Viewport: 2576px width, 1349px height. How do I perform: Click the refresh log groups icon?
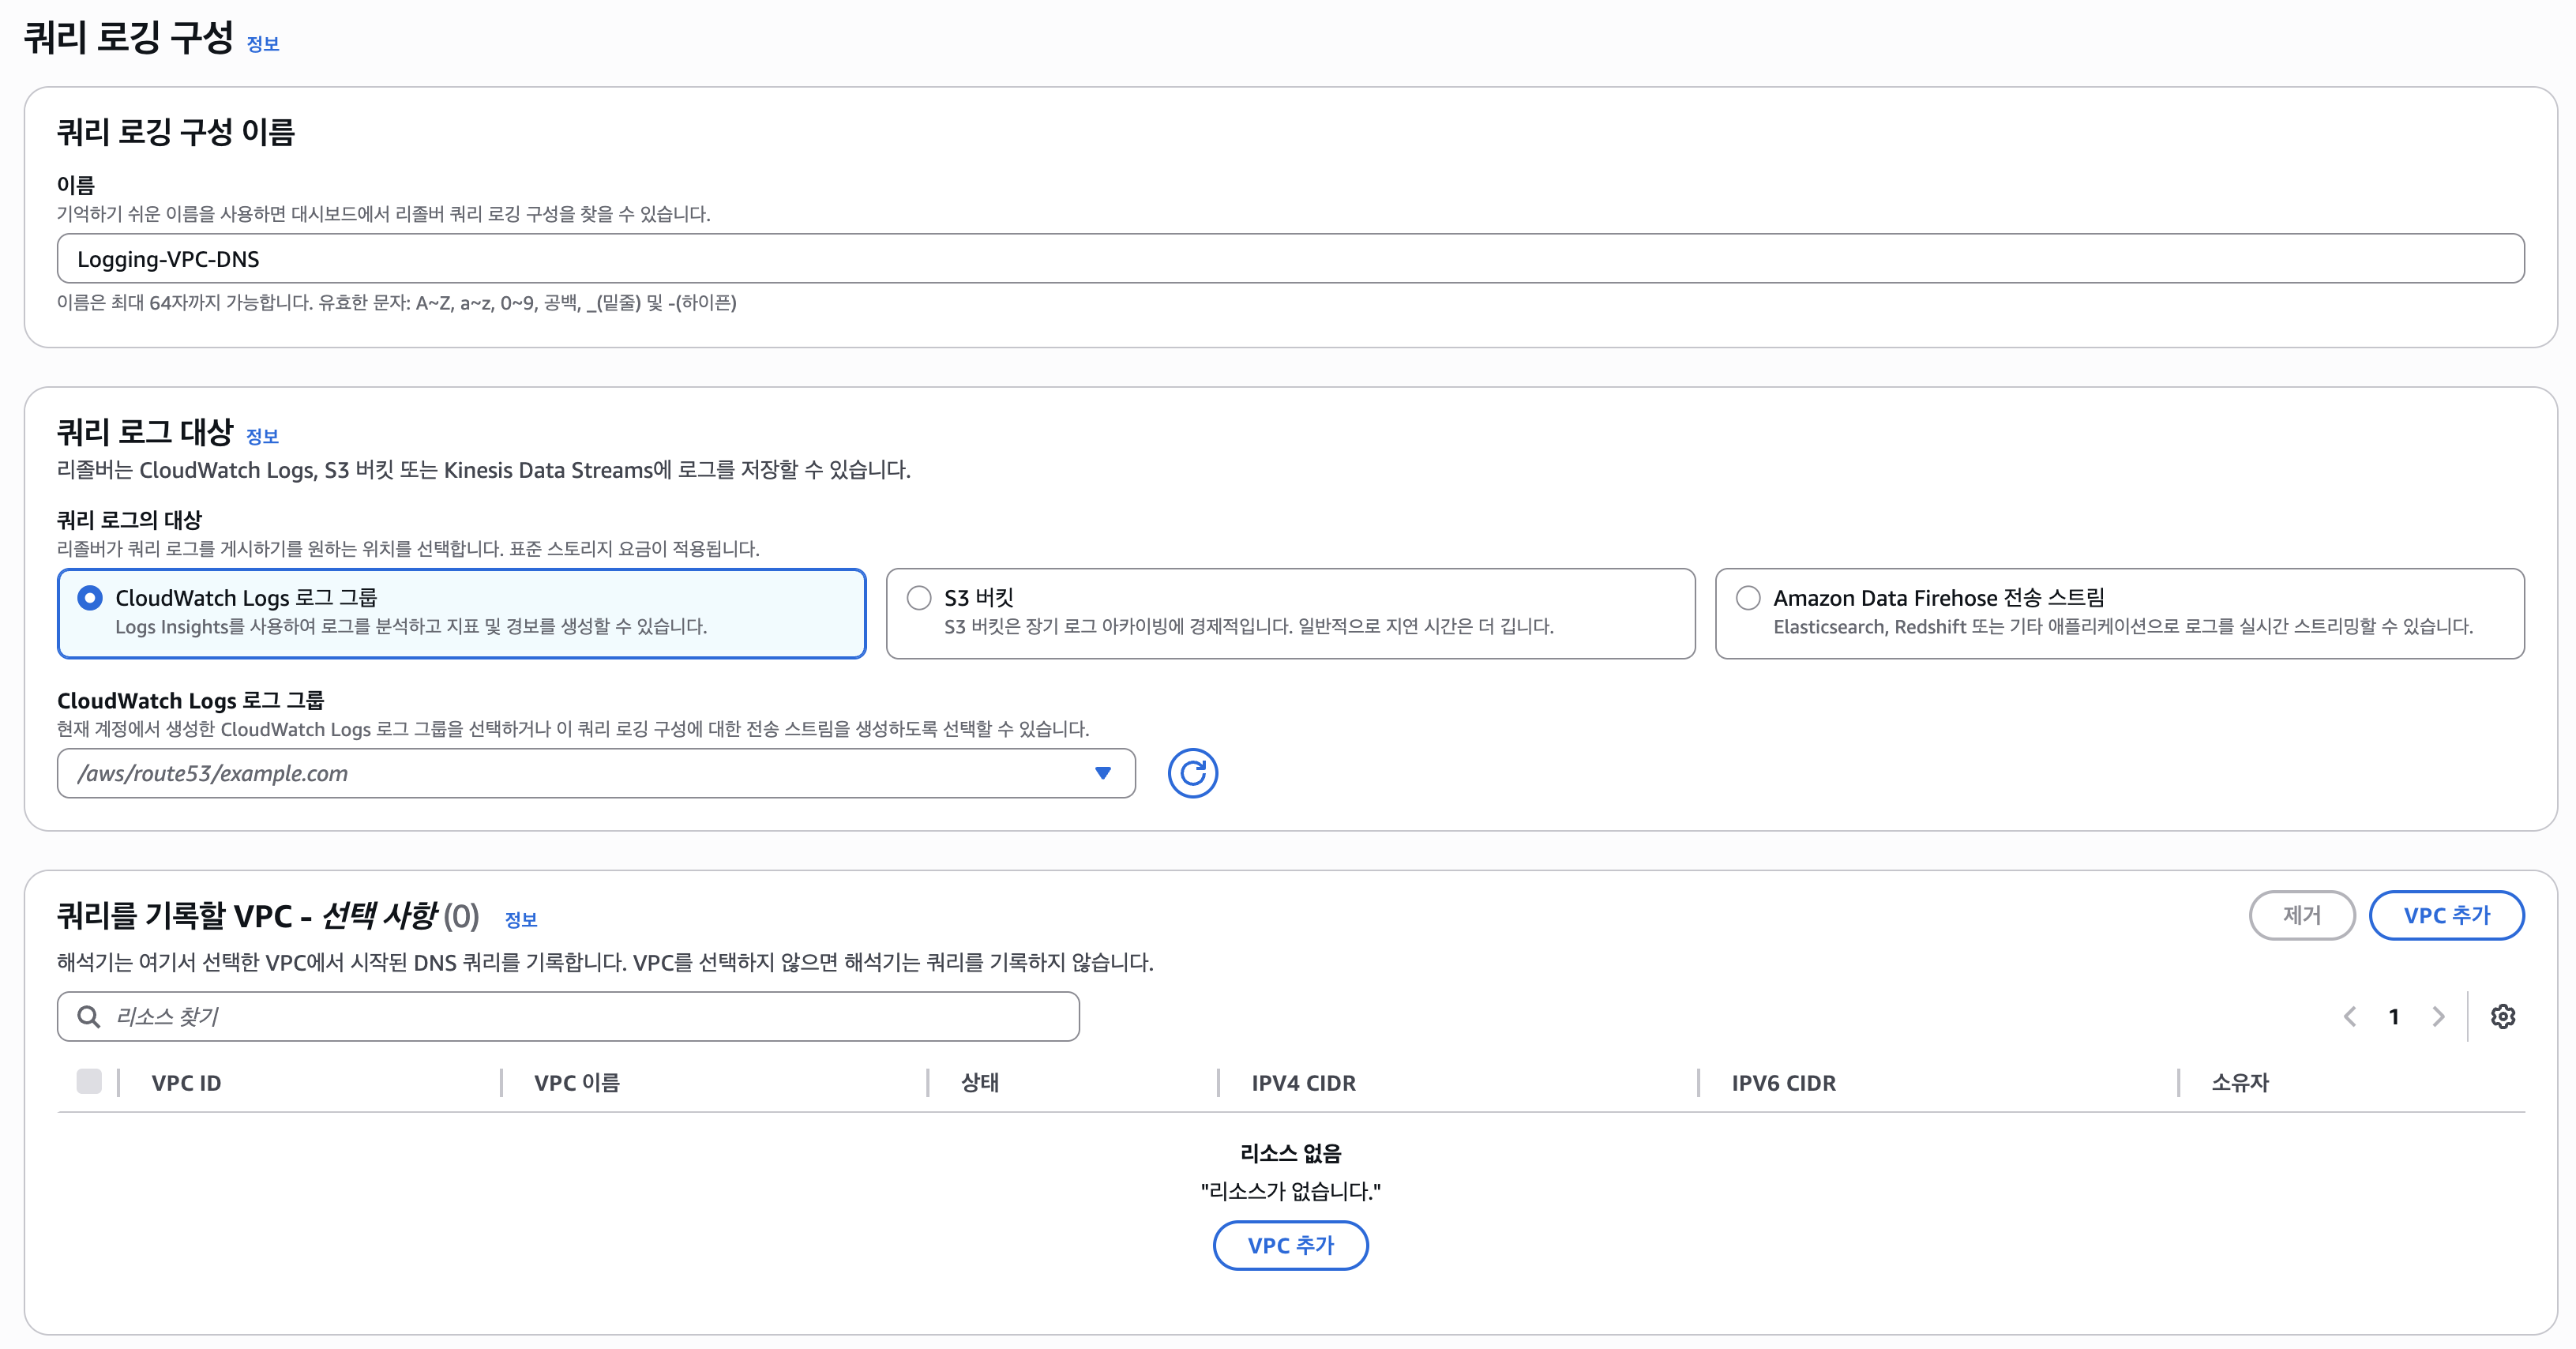click(1192, 773)
